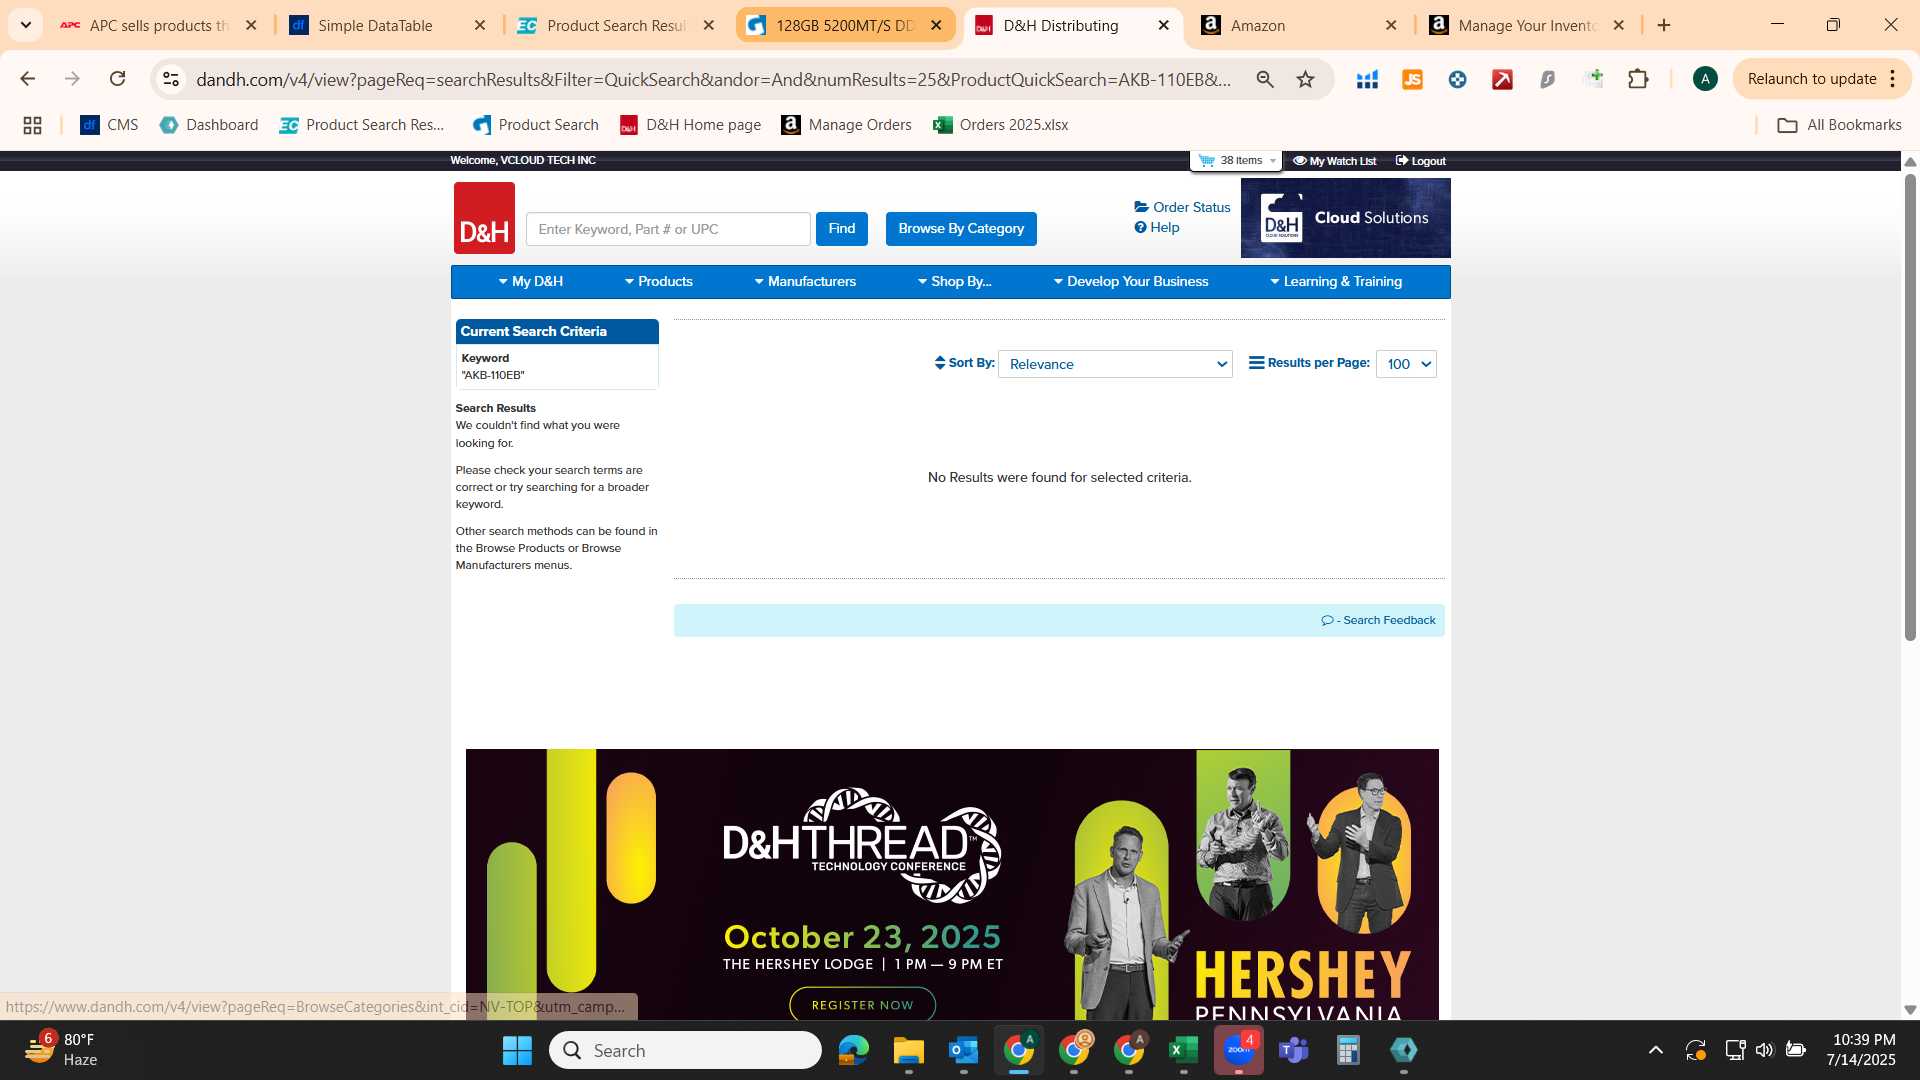Viewport: 1920px width, 1080px height.
Task: Expand Develop Your Business menu
Action: pyautogui.click(x=1131, y=282)
